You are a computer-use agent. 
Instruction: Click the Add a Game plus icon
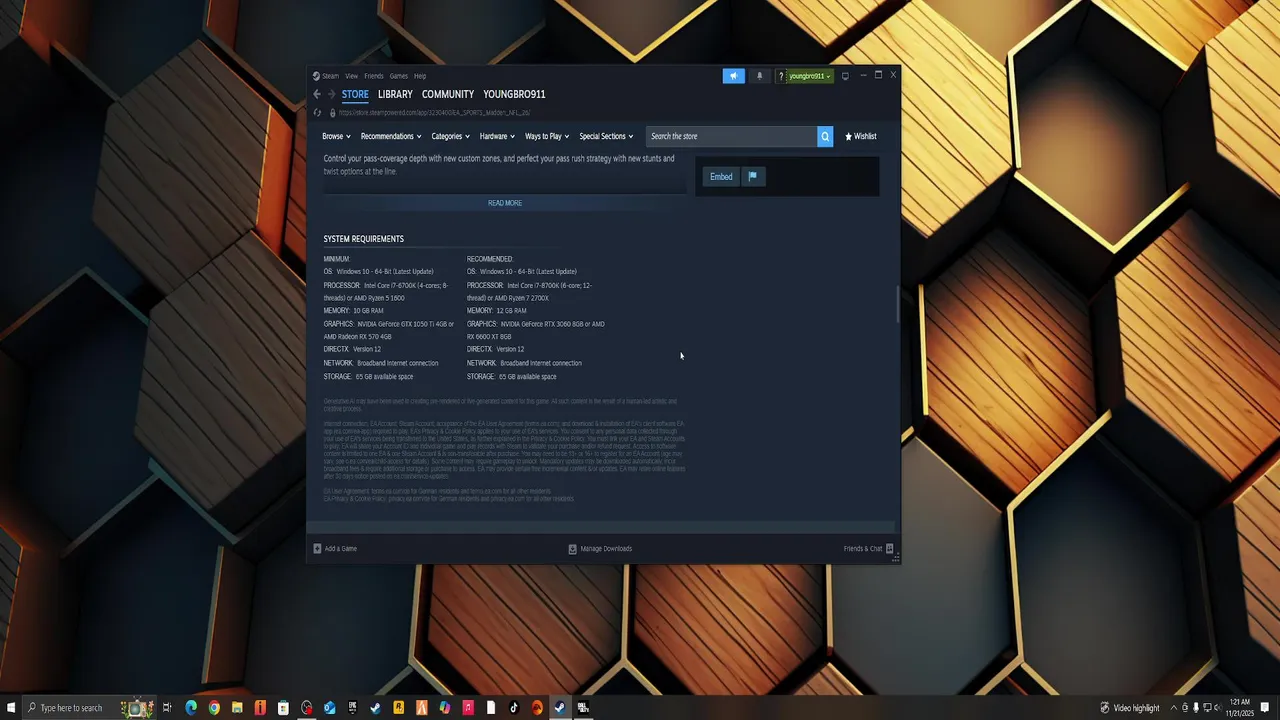[317, 548]
